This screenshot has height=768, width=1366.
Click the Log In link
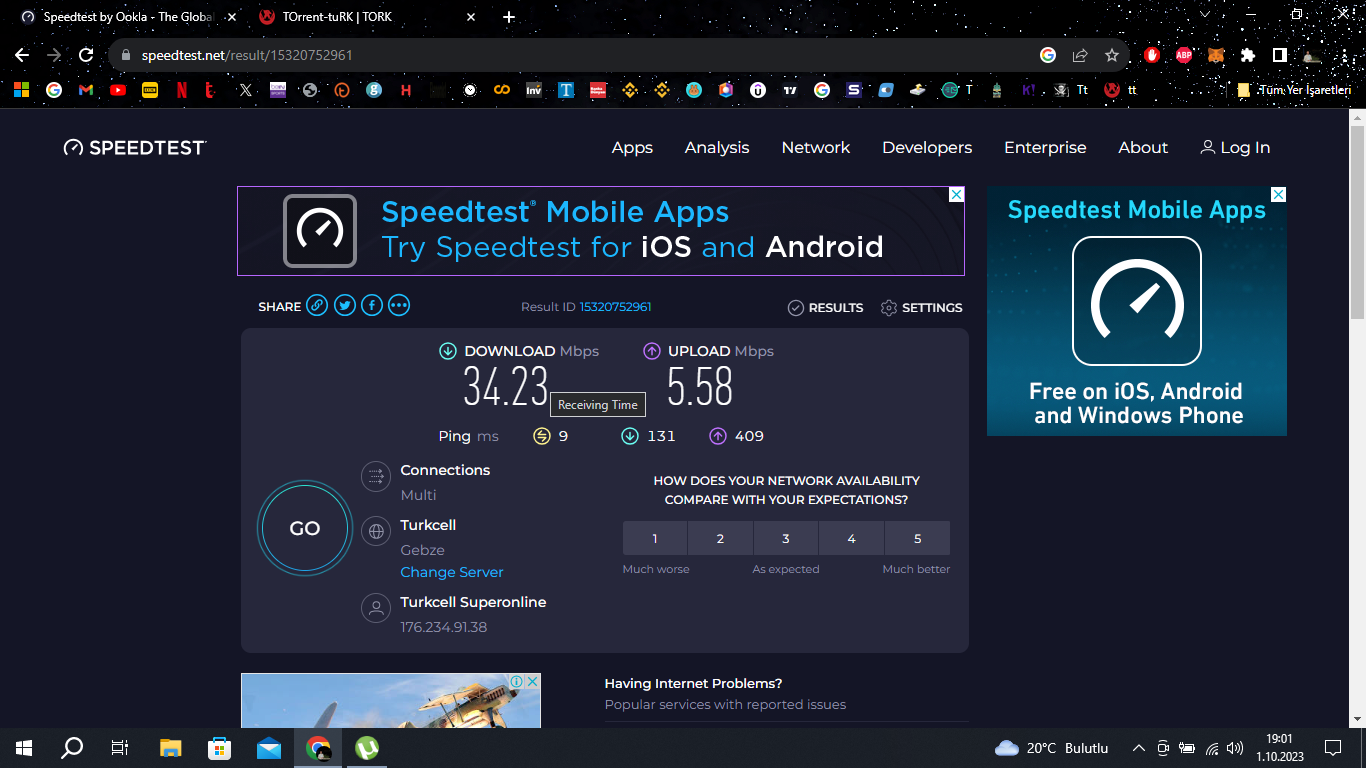click(1235, 147)
